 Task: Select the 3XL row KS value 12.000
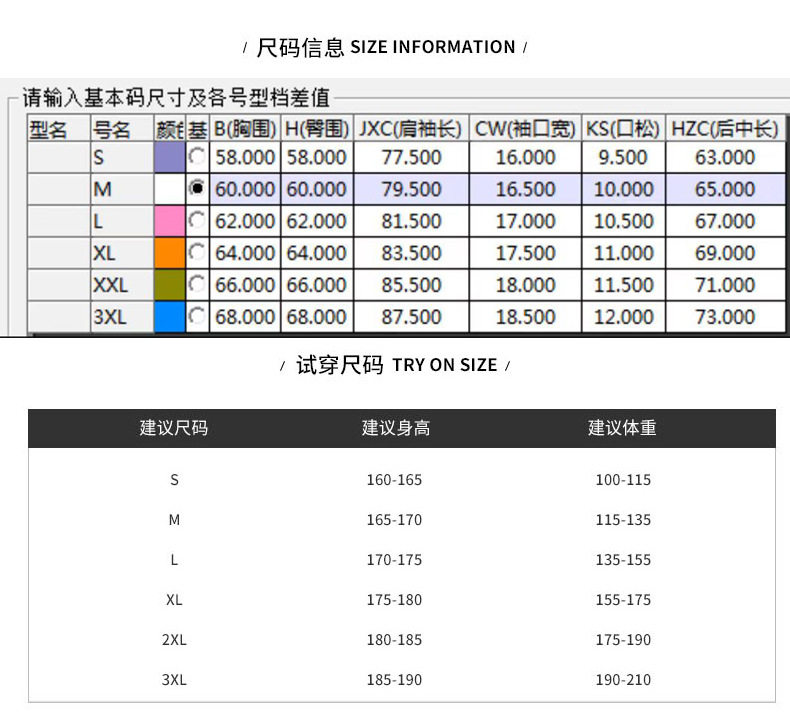(623, 317)
